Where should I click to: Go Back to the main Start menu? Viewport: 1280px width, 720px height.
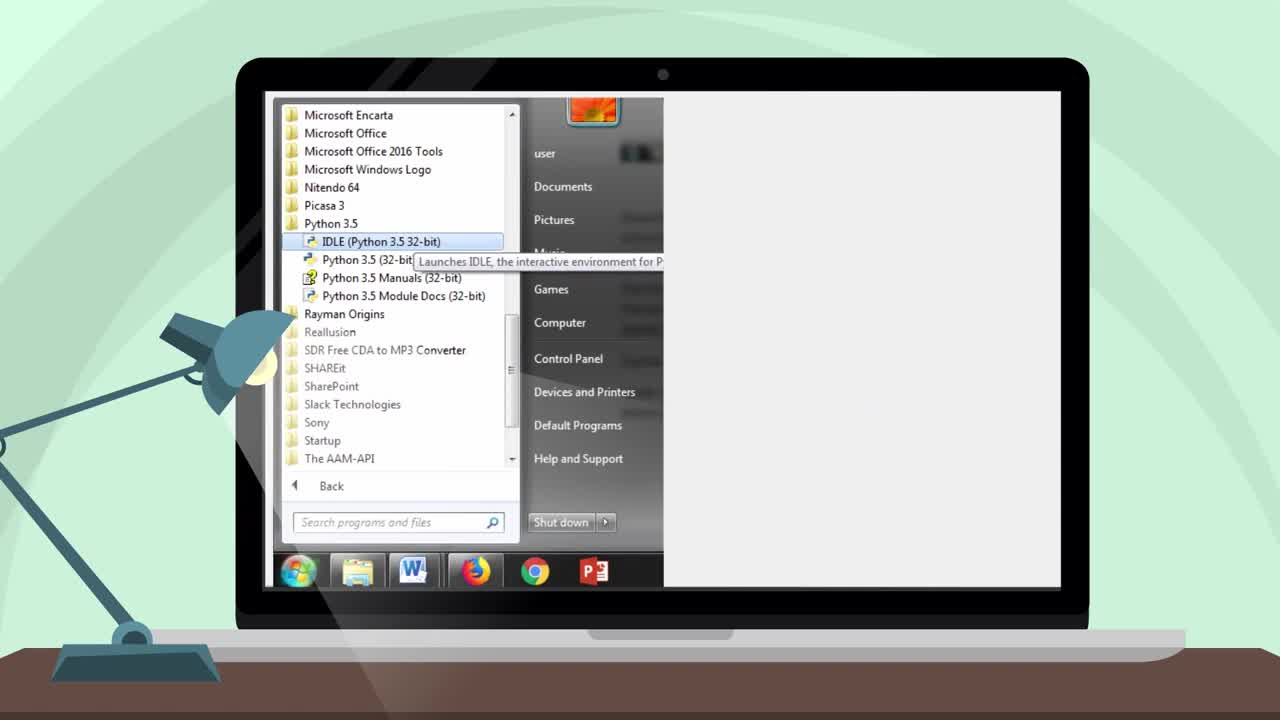(331, 486)
